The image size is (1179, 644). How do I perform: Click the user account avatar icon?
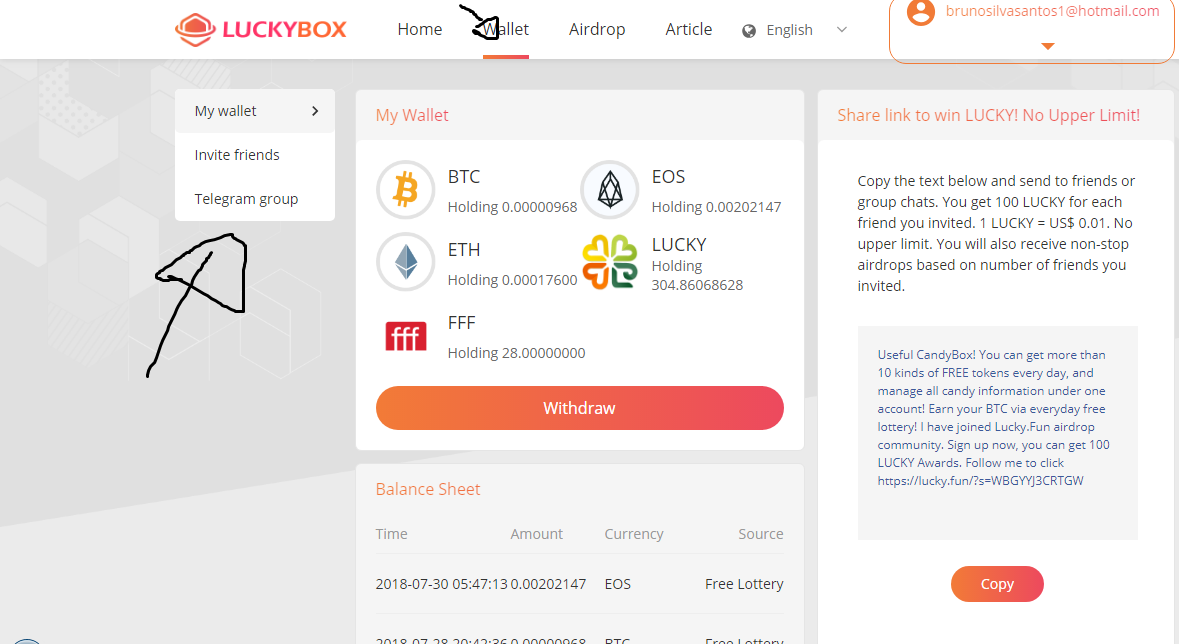pos(920,12)
